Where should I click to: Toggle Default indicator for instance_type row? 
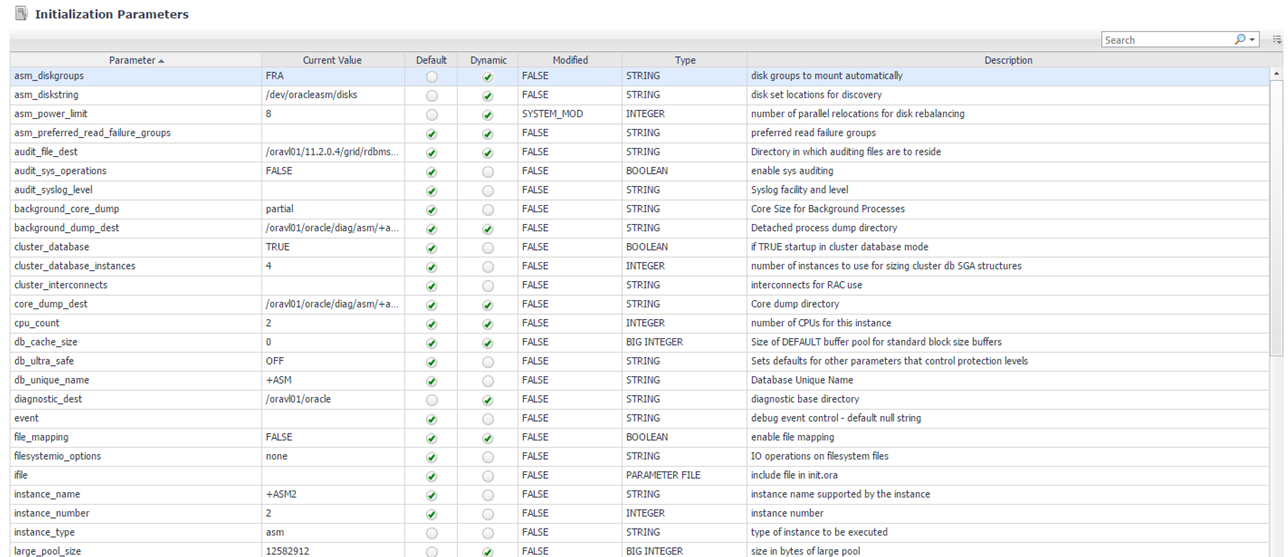point(431,532)
